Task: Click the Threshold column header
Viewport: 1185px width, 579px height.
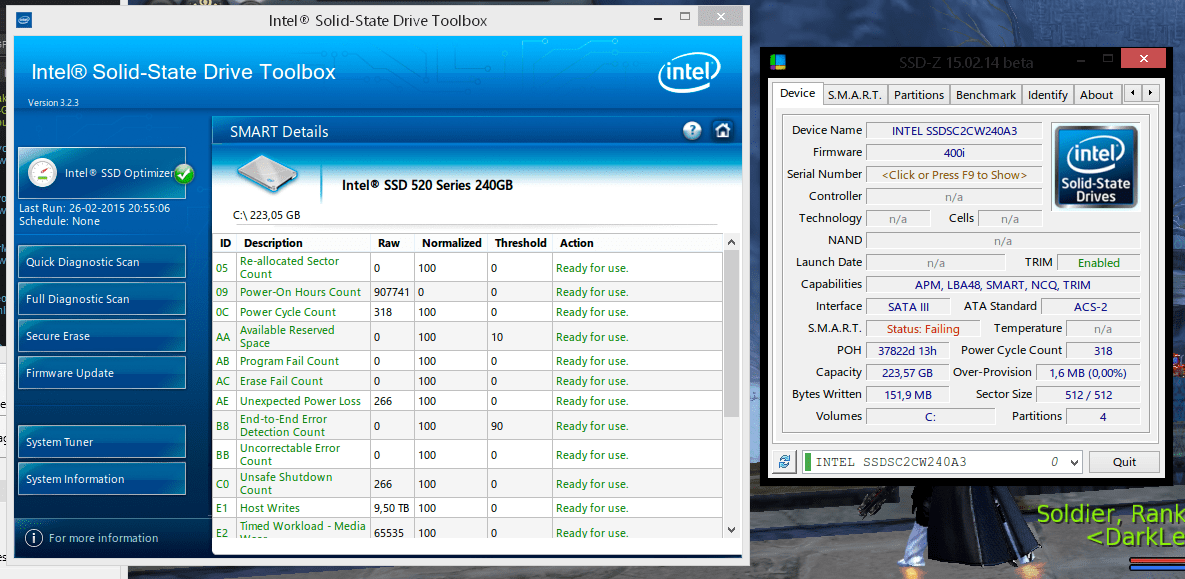Action: click(x=520, y=243)
